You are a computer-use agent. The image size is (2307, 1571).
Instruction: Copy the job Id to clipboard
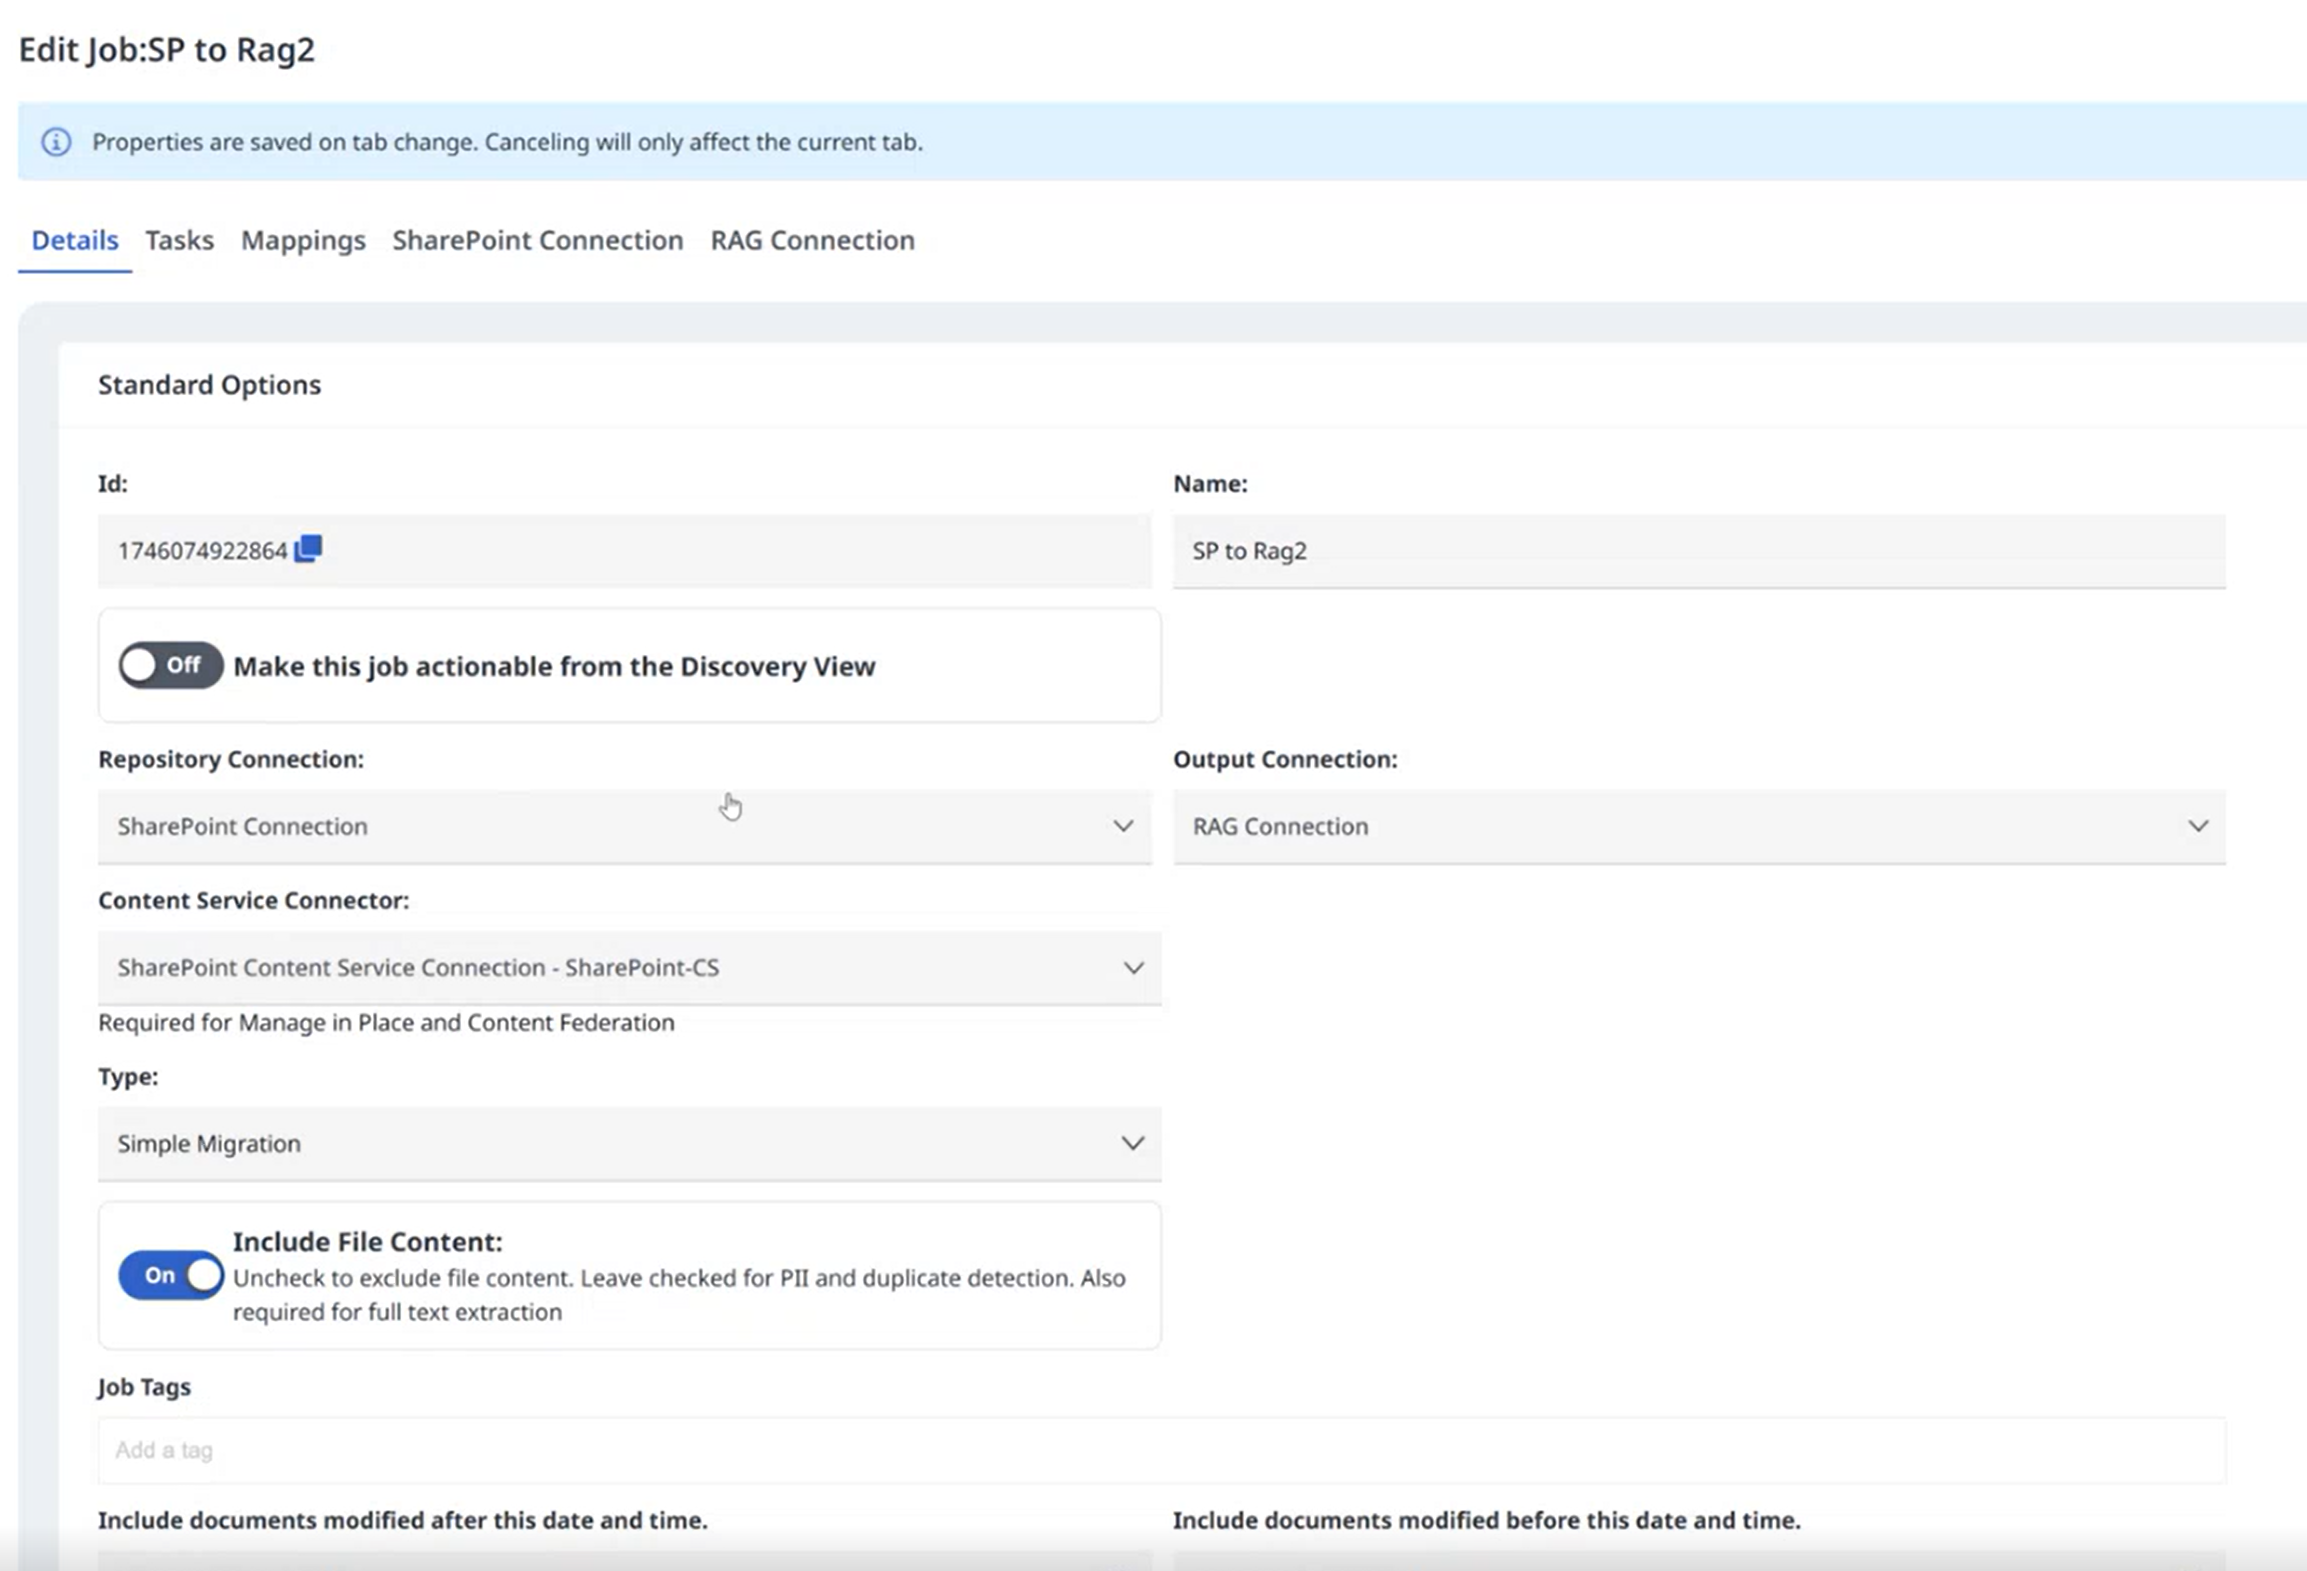tap(308, 549)
